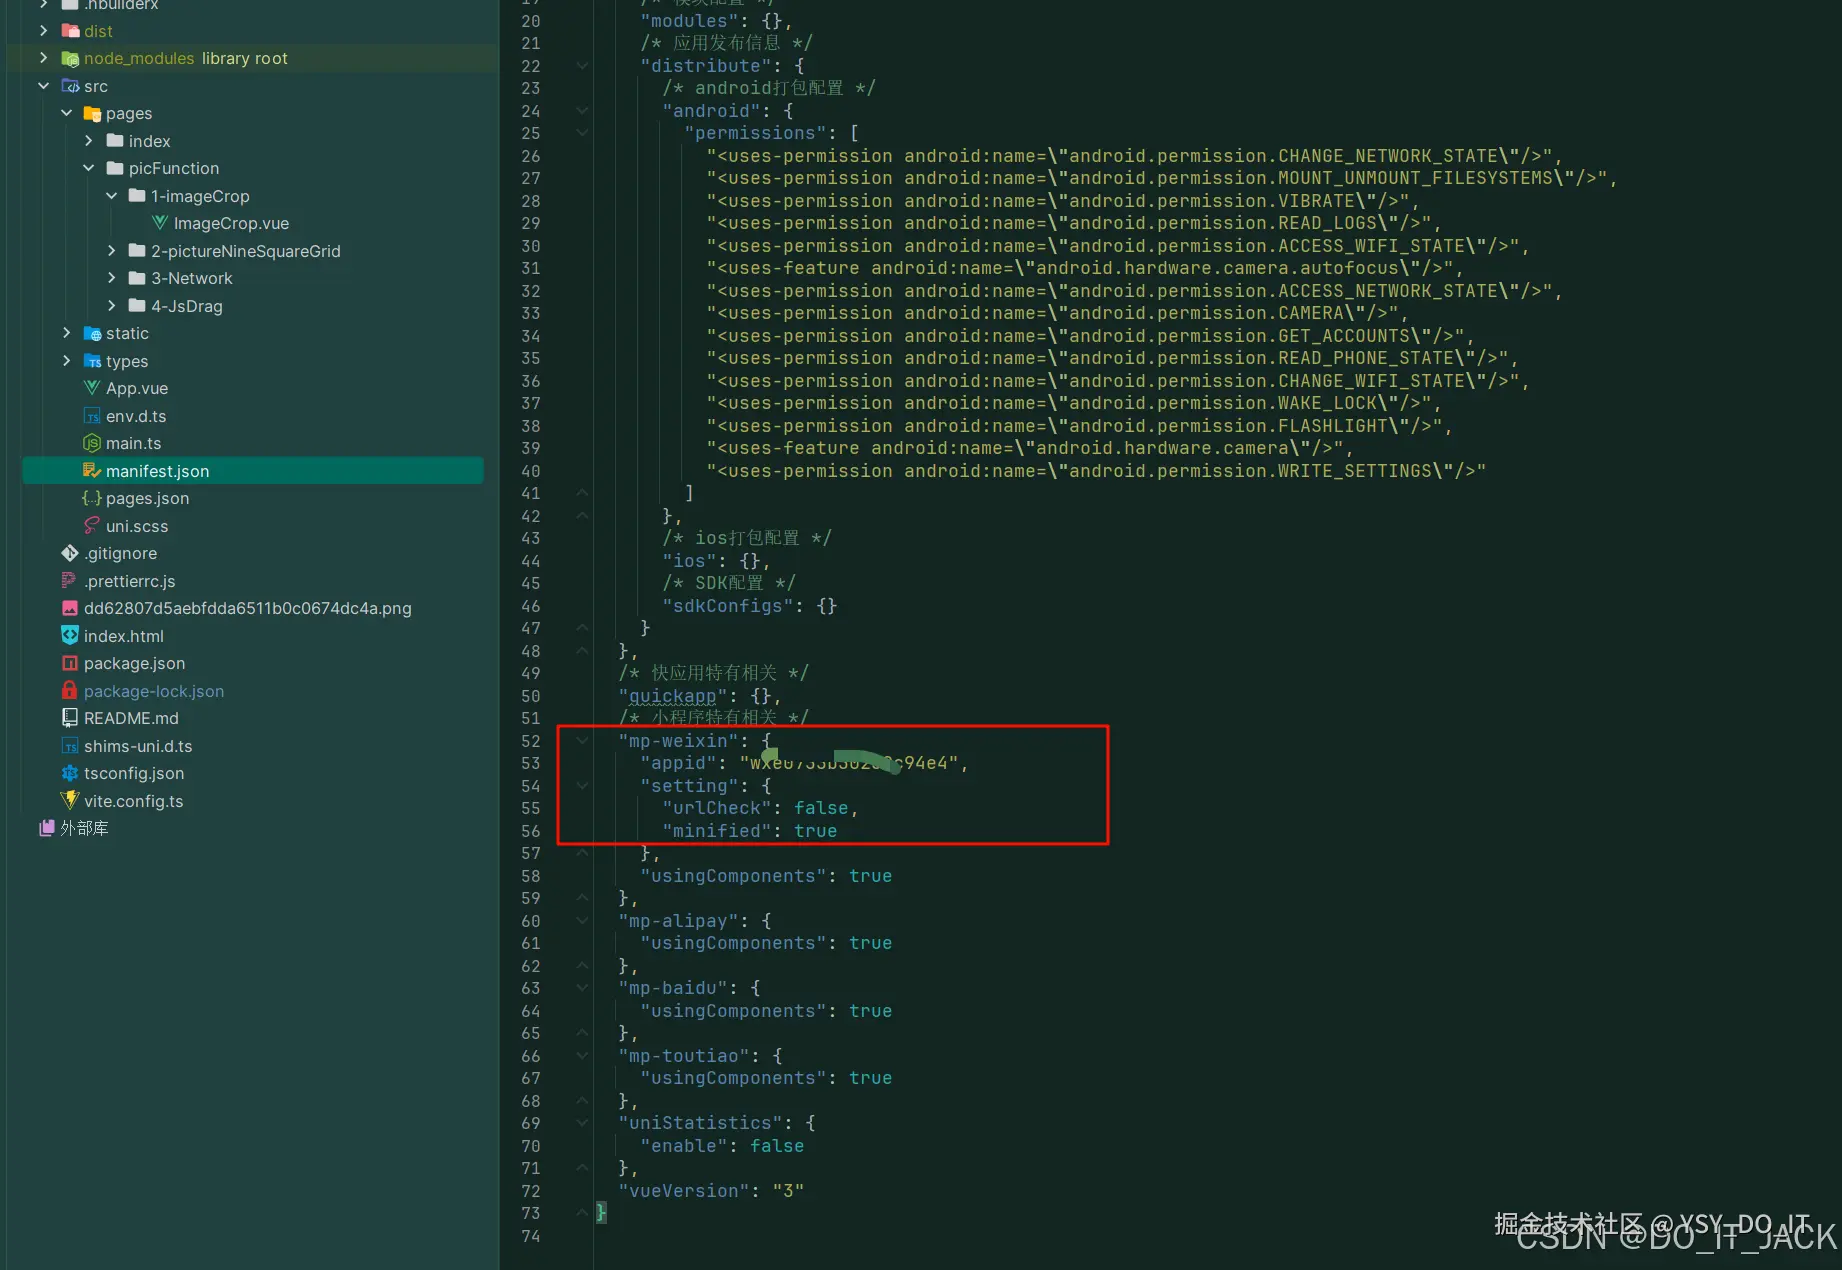Click the static resources folder icon

click(x=92, y=334)
